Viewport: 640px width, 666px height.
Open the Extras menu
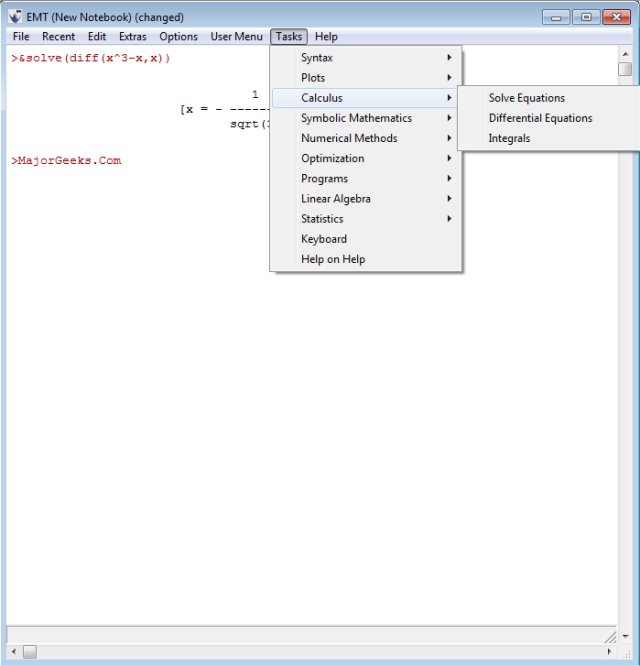133,37
